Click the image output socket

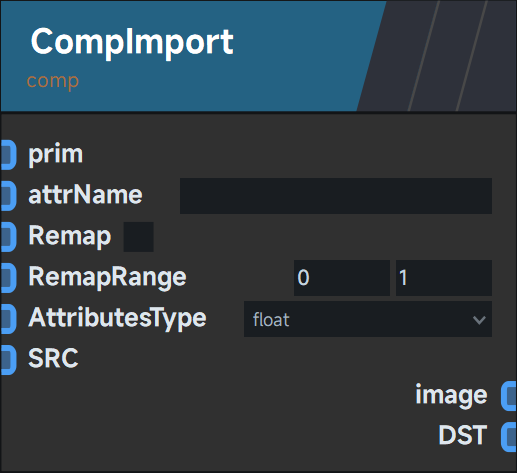[509, 396]
